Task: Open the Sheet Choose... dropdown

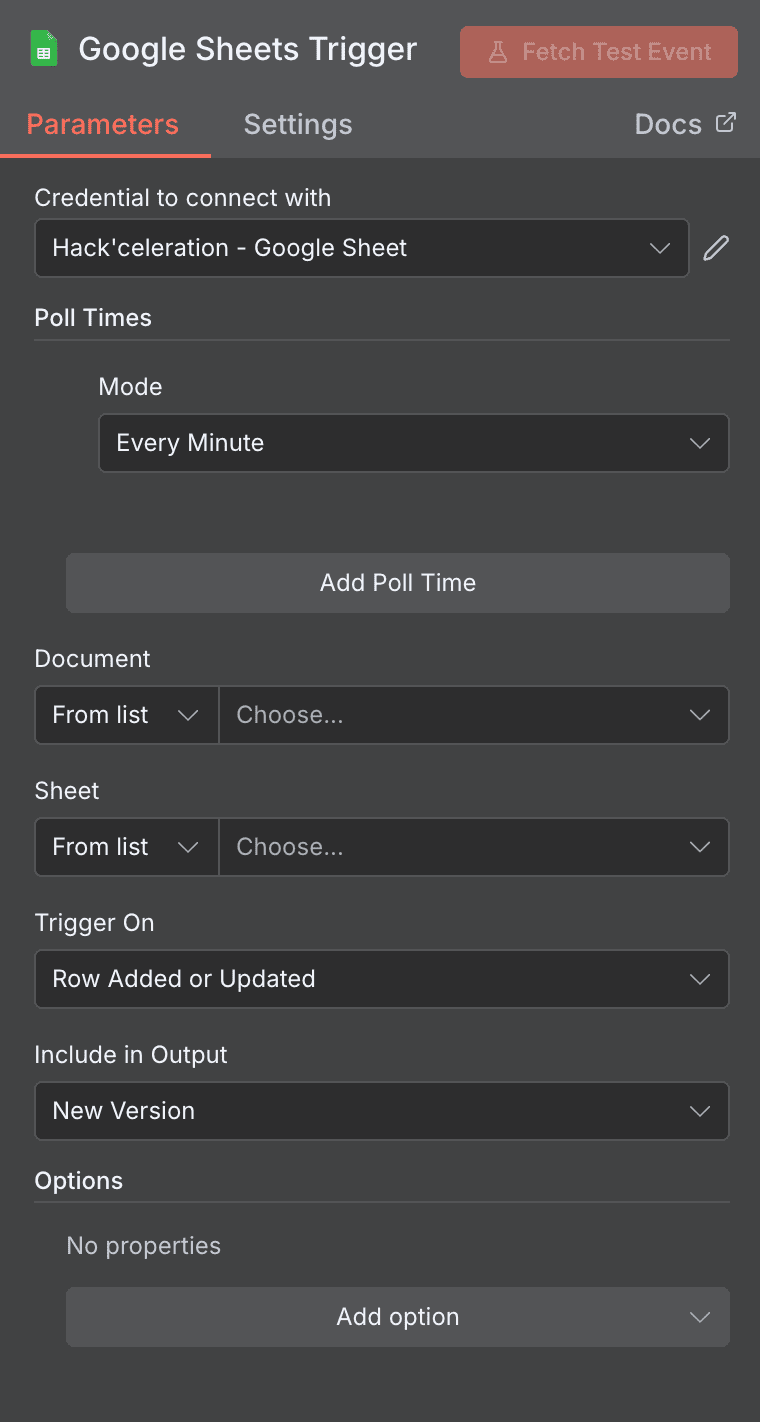Action: 474,846
